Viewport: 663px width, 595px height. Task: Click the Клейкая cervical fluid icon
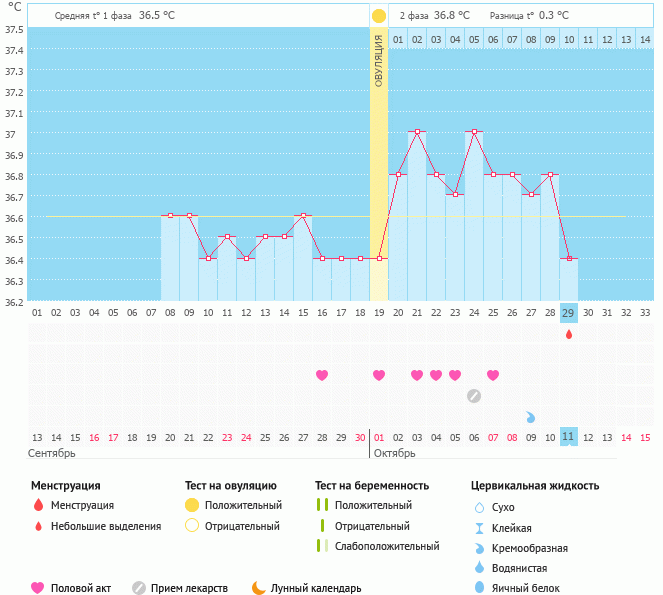(x=479, y=528)
